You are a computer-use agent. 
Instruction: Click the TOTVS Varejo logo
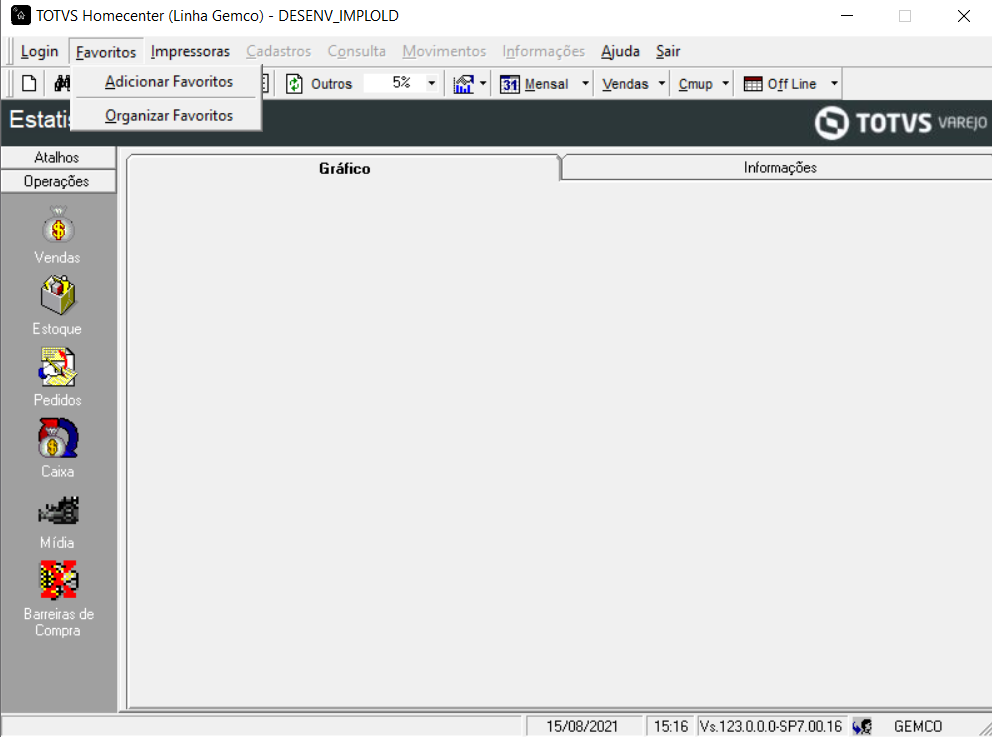point(901,123)
